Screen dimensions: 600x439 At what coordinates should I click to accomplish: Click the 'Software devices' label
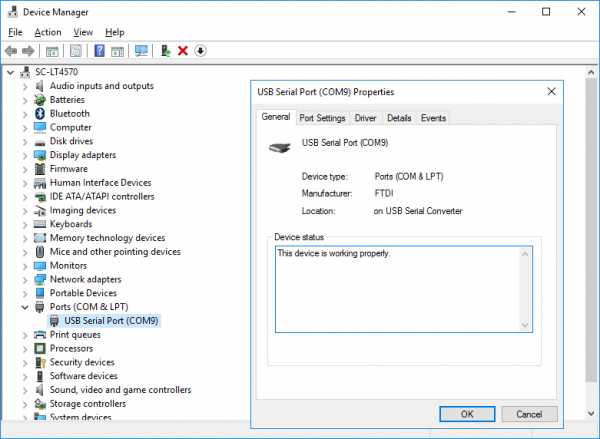click(83, 376)
